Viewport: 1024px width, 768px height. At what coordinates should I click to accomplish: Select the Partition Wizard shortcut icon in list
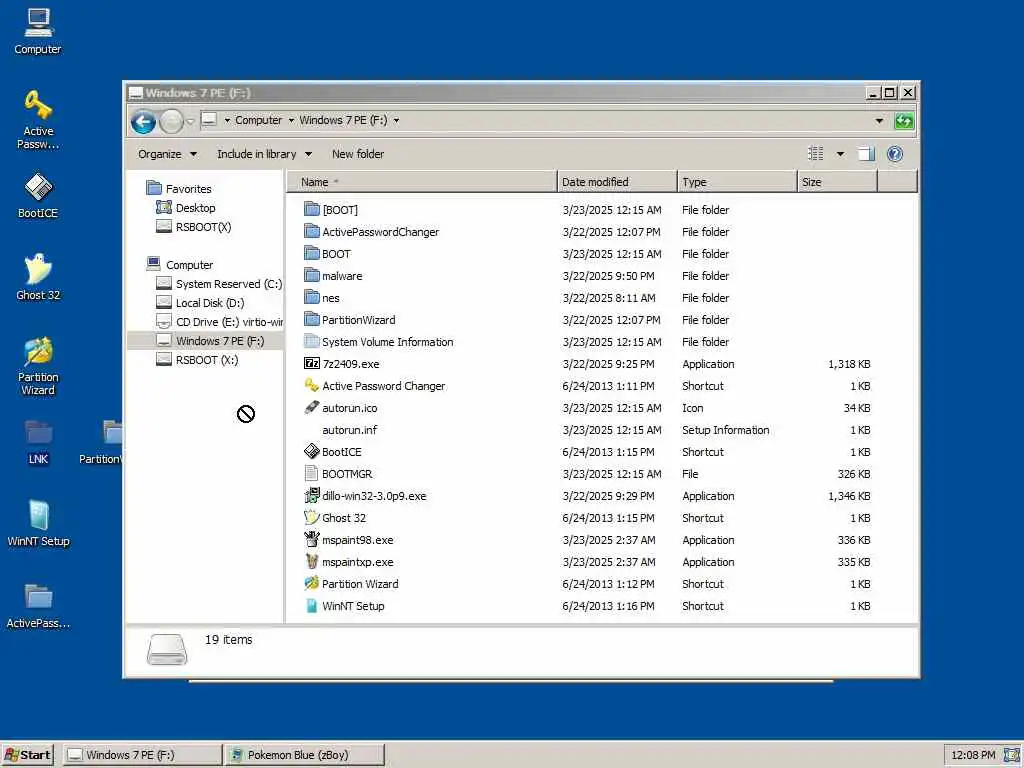tap(312, 584)
